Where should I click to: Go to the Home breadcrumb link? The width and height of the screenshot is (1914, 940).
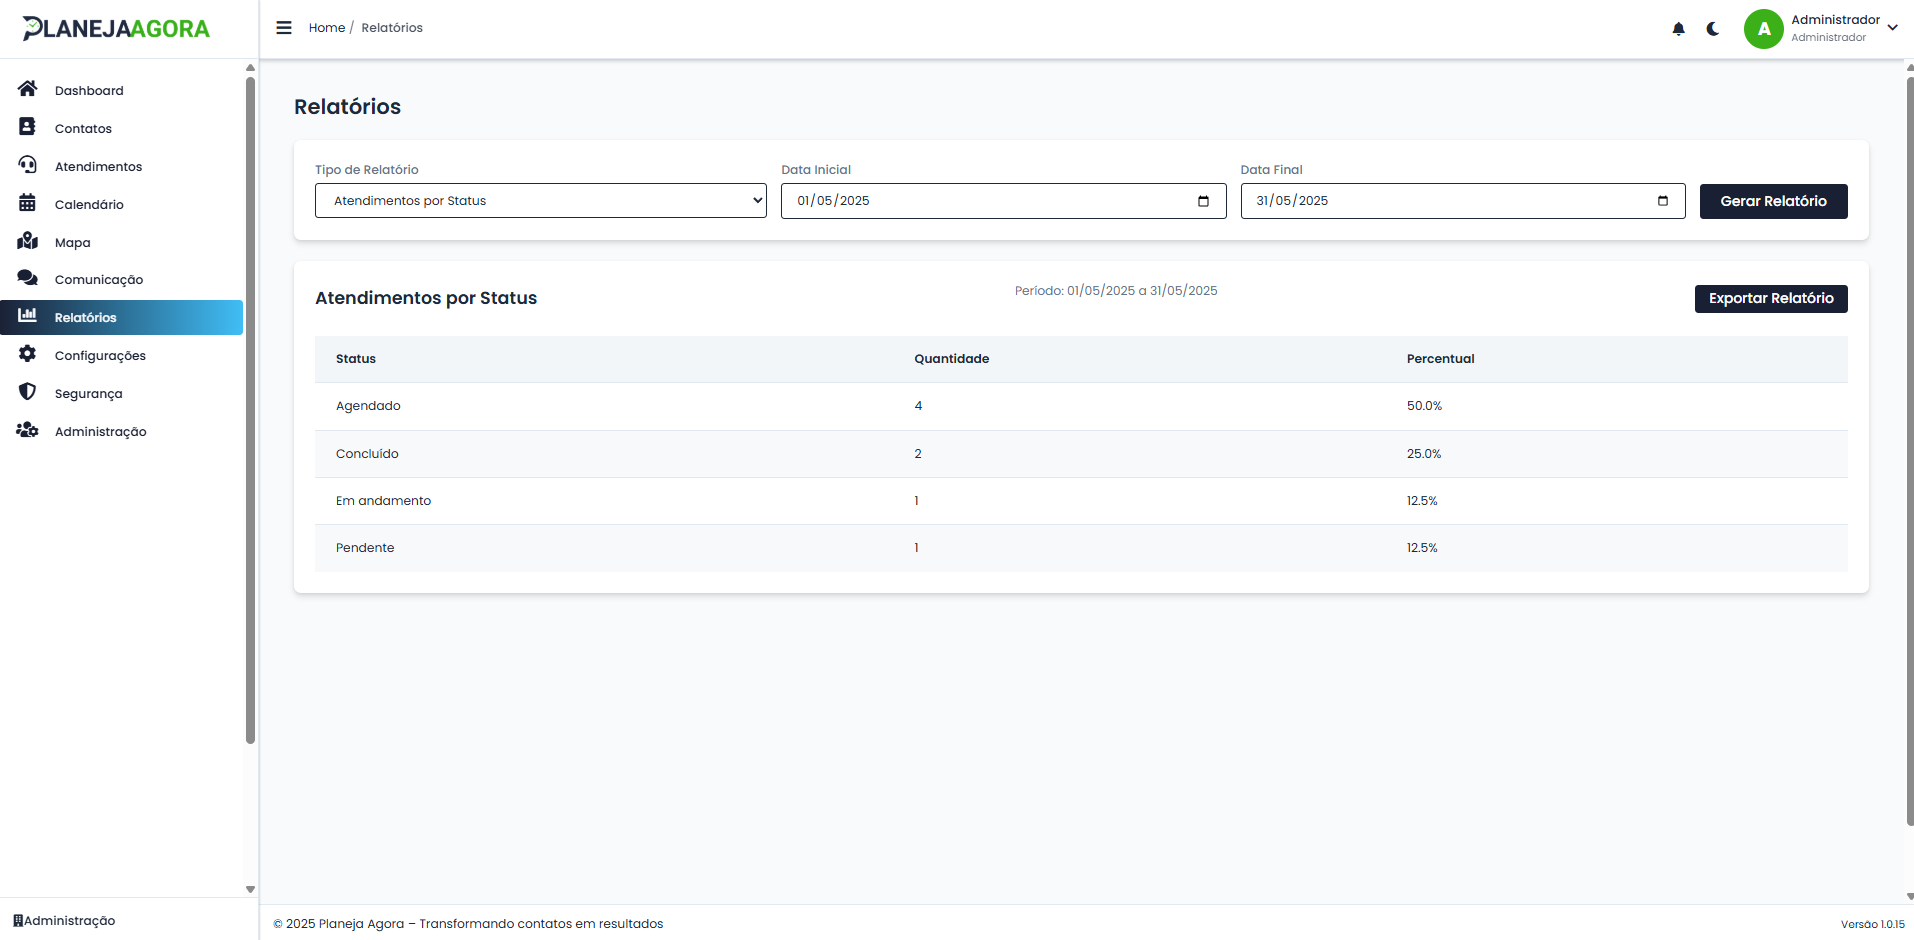(326, 28)
